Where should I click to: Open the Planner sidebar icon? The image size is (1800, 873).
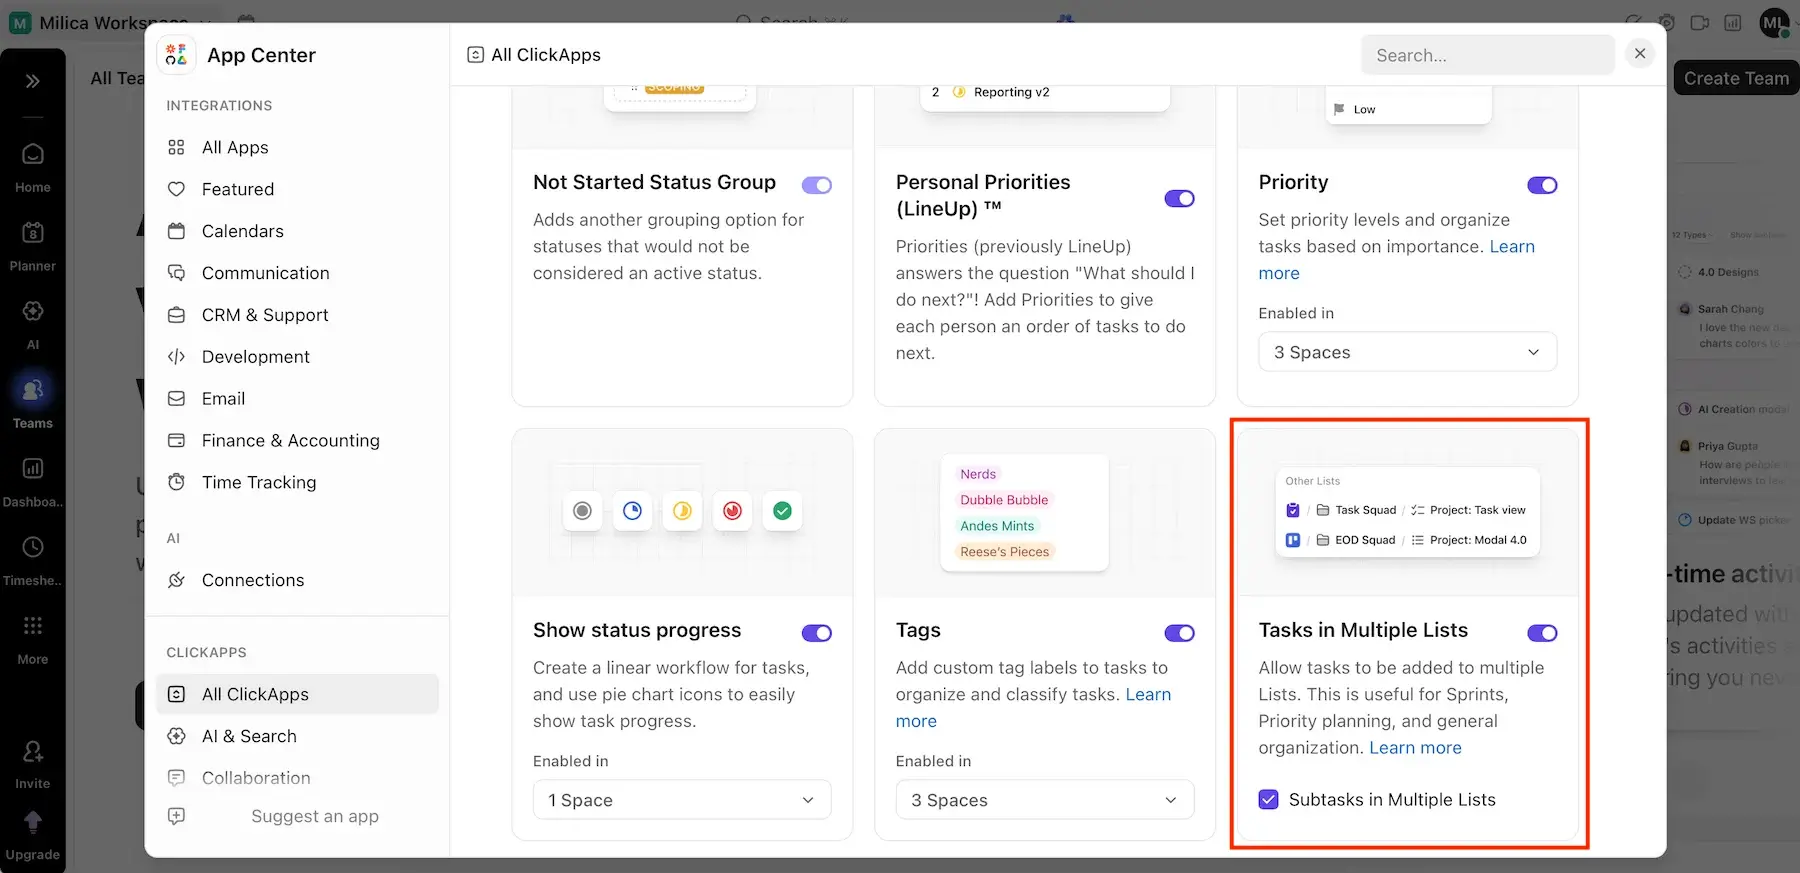[33, 232]
